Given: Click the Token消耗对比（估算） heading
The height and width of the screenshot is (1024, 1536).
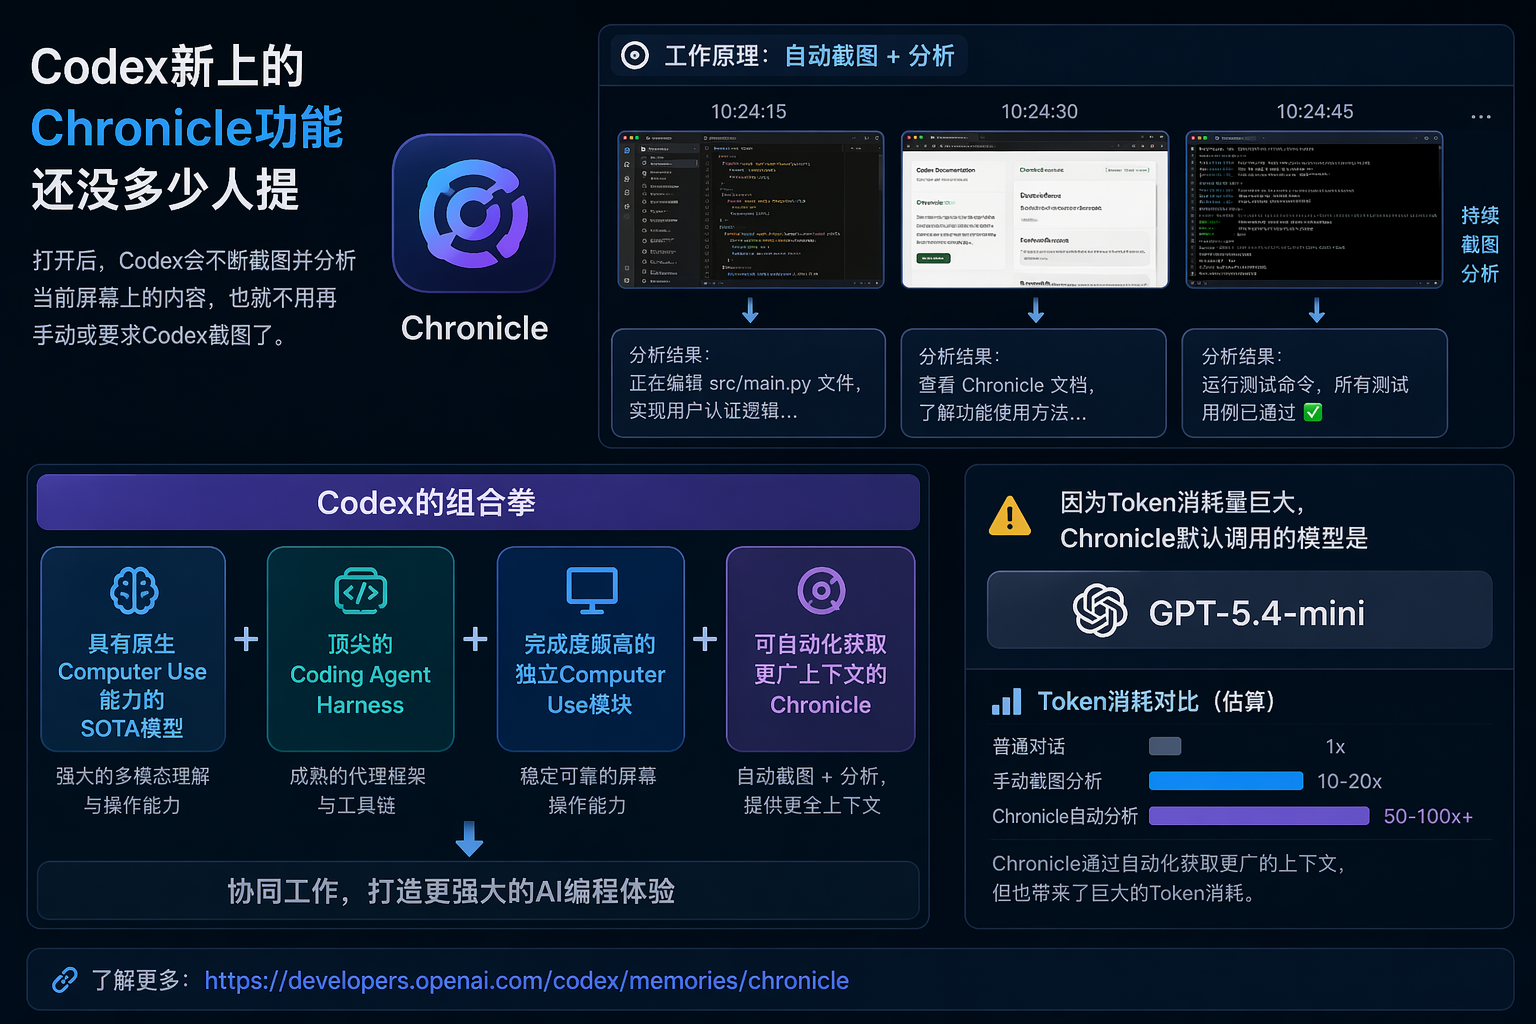Looking at the screenshot, I should pyautogui.click(x=1156, y=702).
